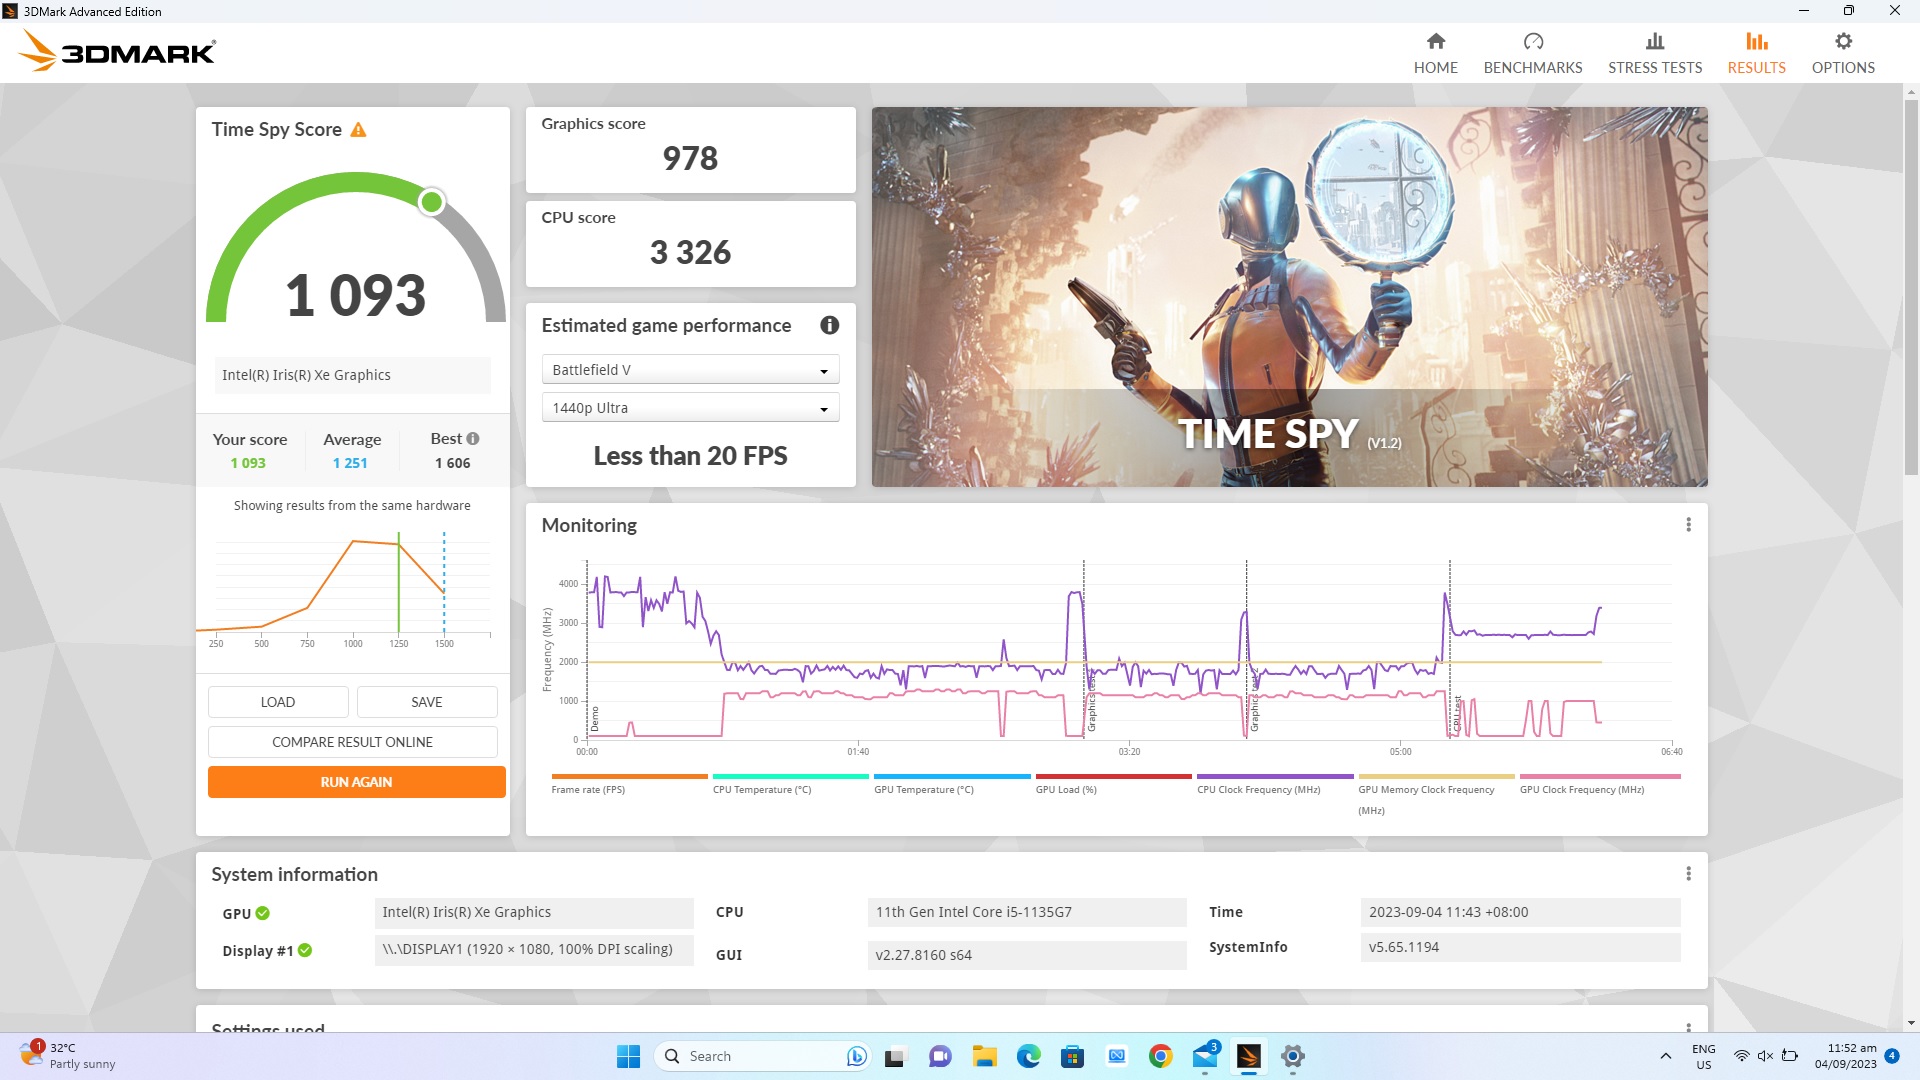
Task: Go to the BENCHMARKS tab
Action: (1532, 53)
